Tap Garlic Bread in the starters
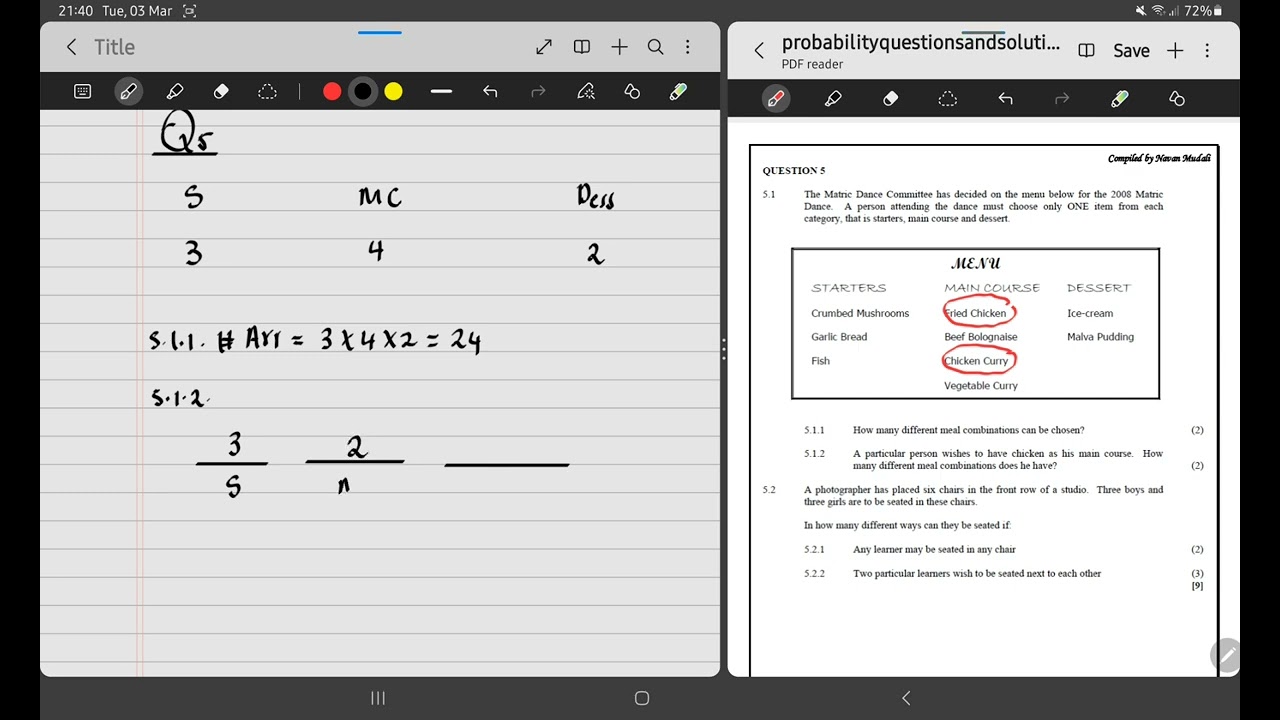This screenshot has width=1280, height=720. point(839,337)
